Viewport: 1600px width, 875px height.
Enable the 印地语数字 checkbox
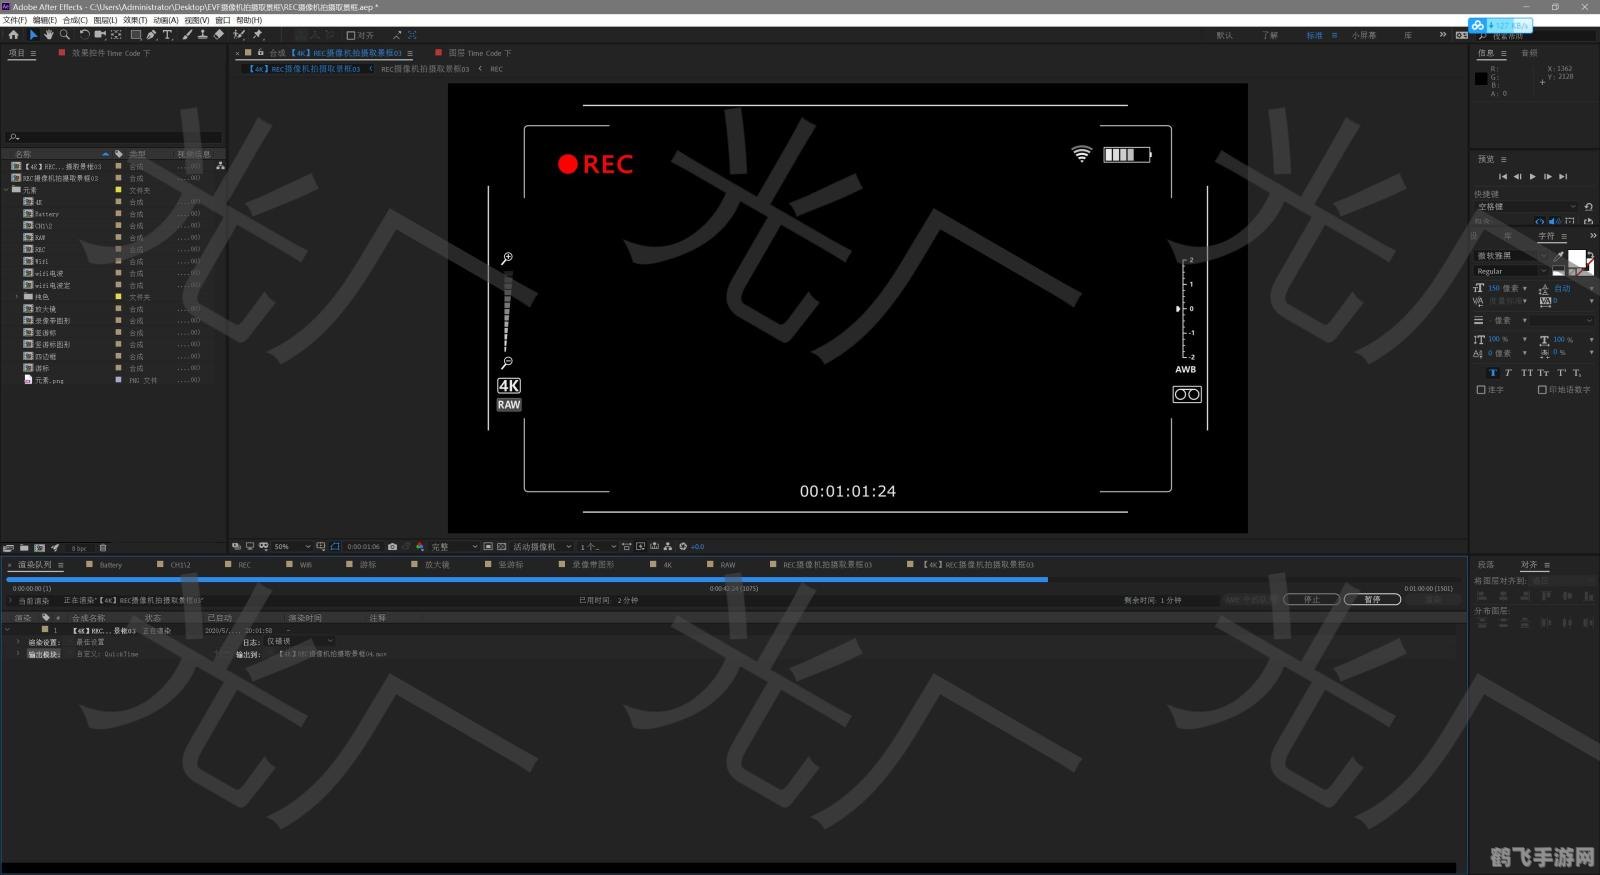pyautogui.click(x=1542, y=390)
